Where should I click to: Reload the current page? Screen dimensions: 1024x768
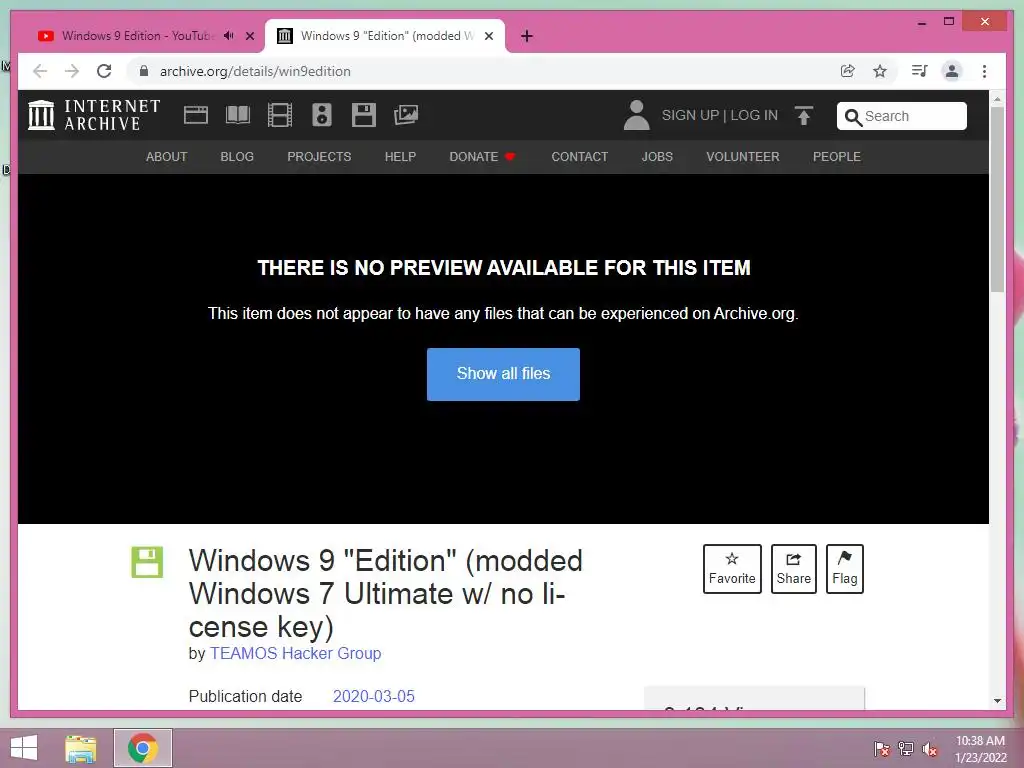point(104,71)
